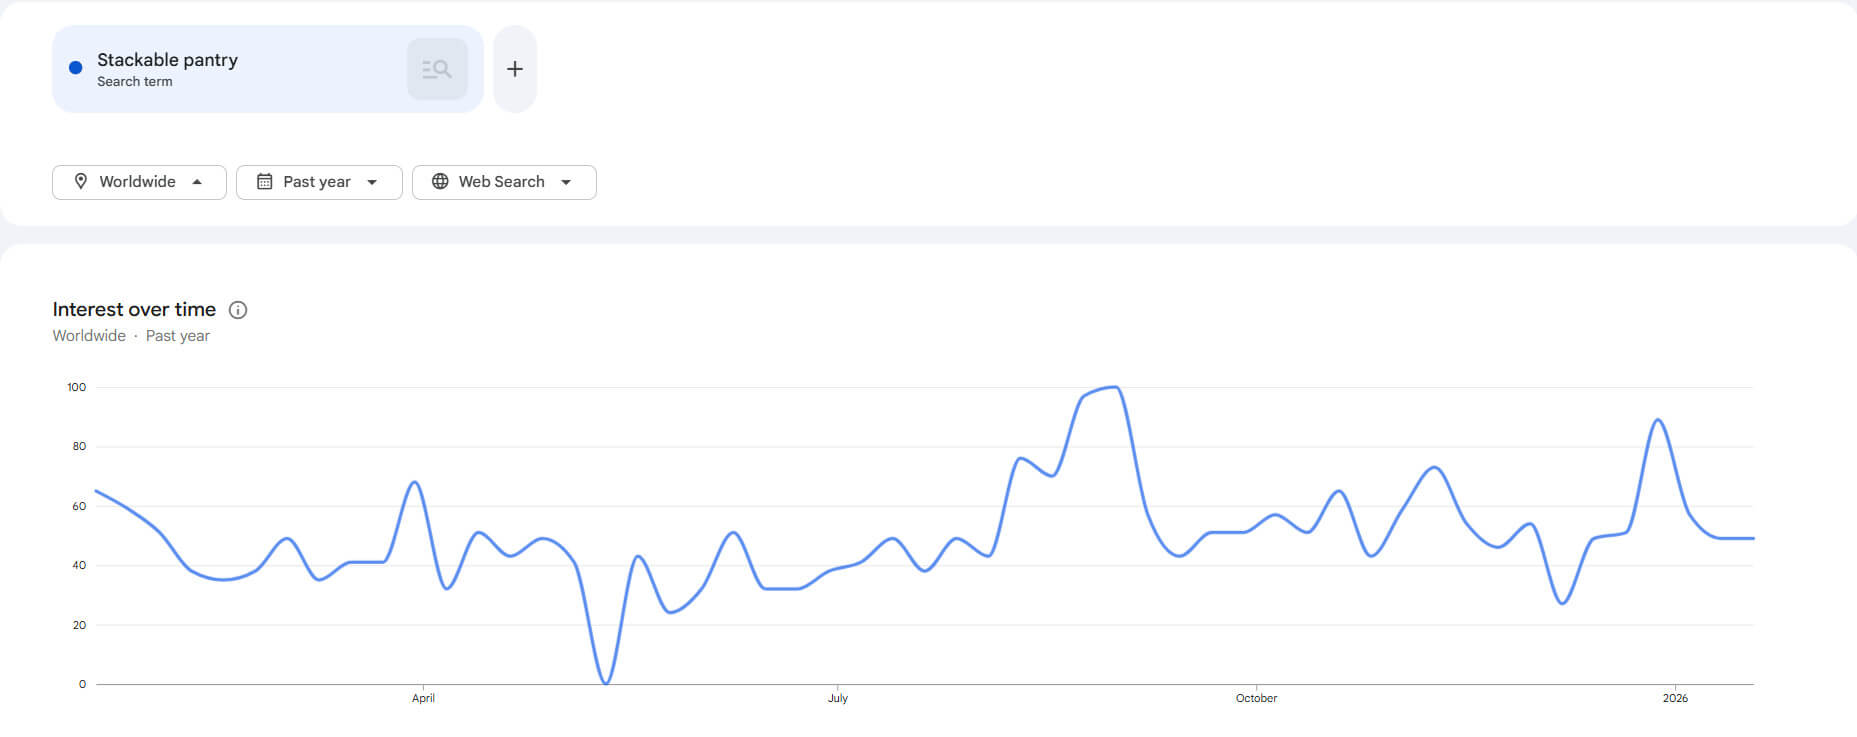The image size is (1857, 737).
Task: Click the Web Search label in the filter button
Action: tap(501, 181)
